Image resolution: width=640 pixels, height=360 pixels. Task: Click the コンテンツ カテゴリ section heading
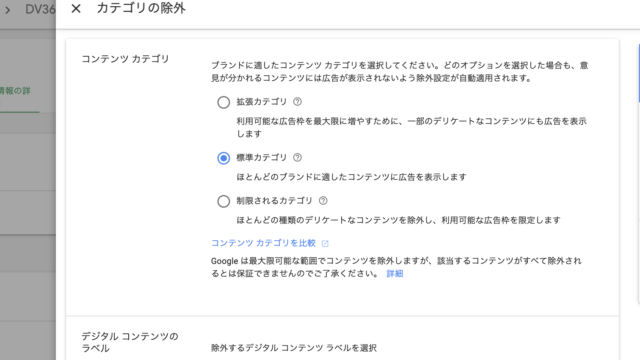click(x=125, y=59)
